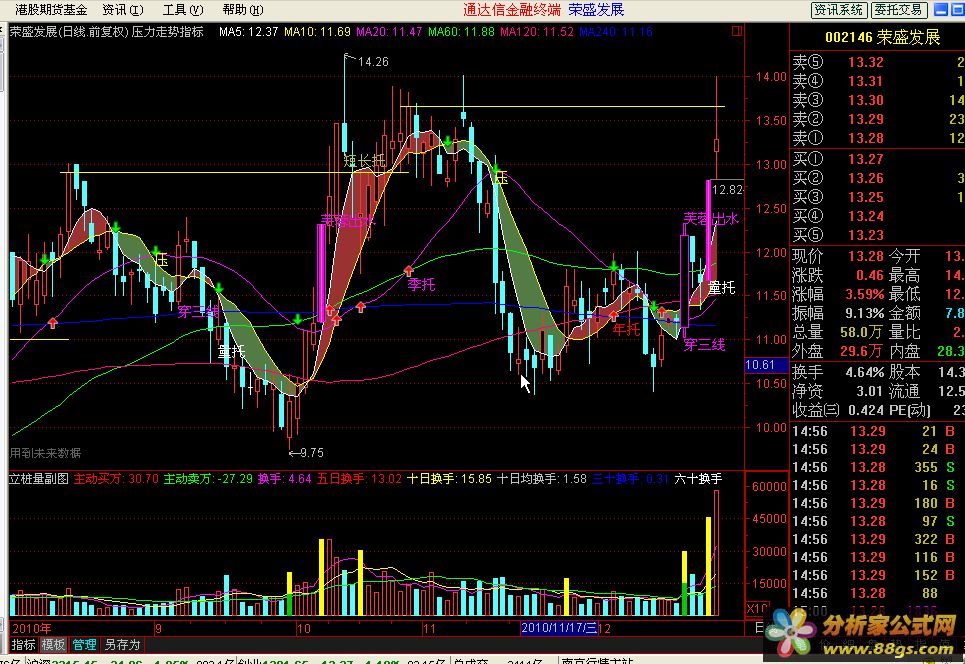This screenshot has height=664, width=965.
Task: Click the 管理 tab
Action: [84, 644]
